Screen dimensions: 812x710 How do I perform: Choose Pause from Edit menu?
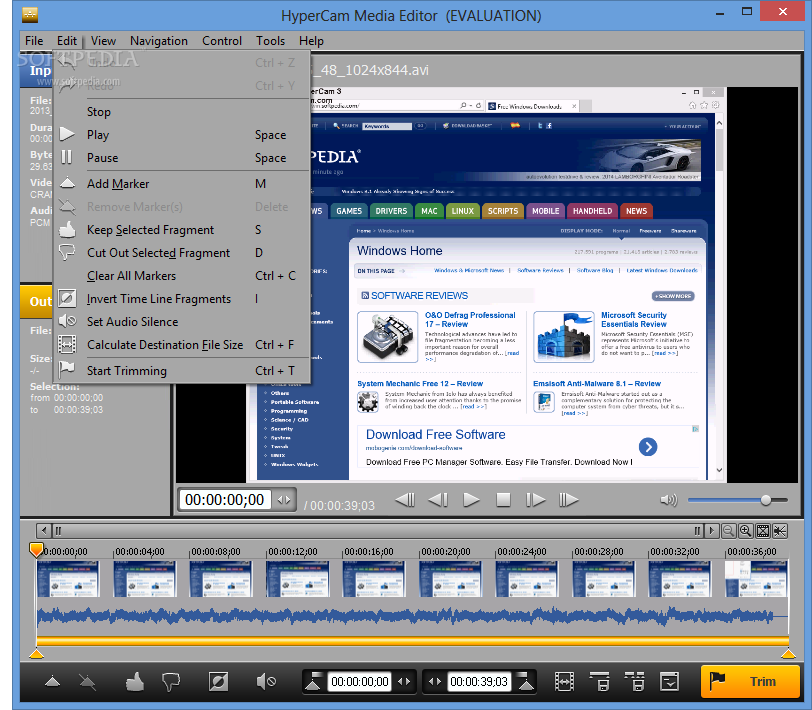pyautogui.click(x=181, y=157)
